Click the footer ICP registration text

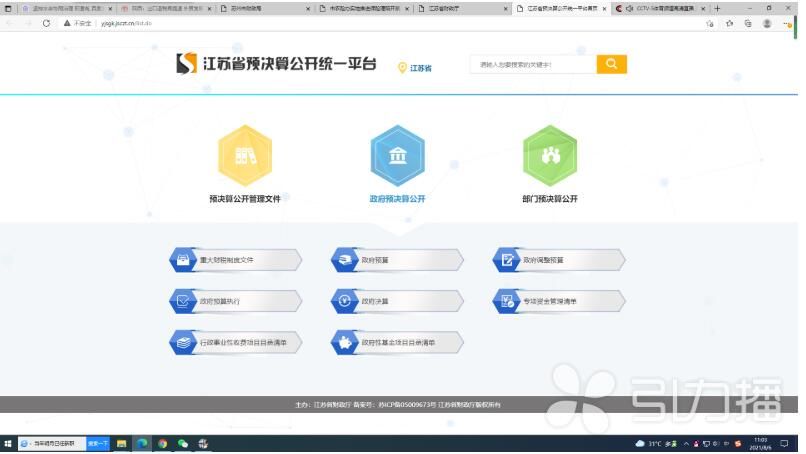407,405
